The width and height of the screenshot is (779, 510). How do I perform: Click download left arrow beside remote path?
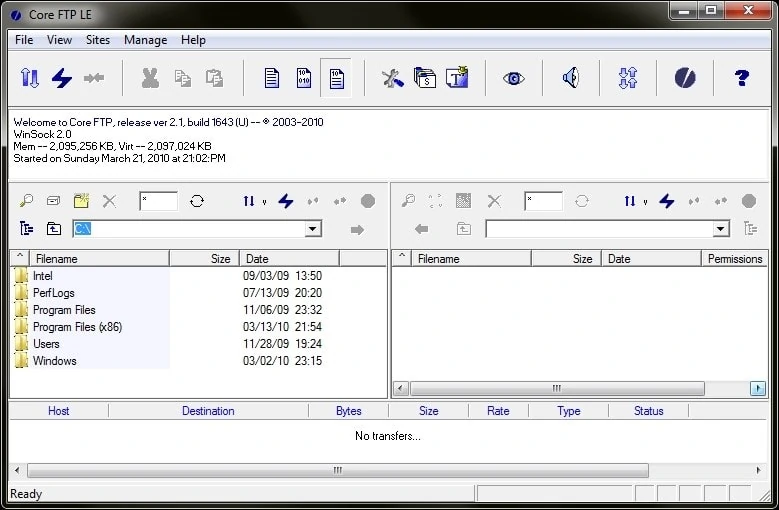point(421,229)
